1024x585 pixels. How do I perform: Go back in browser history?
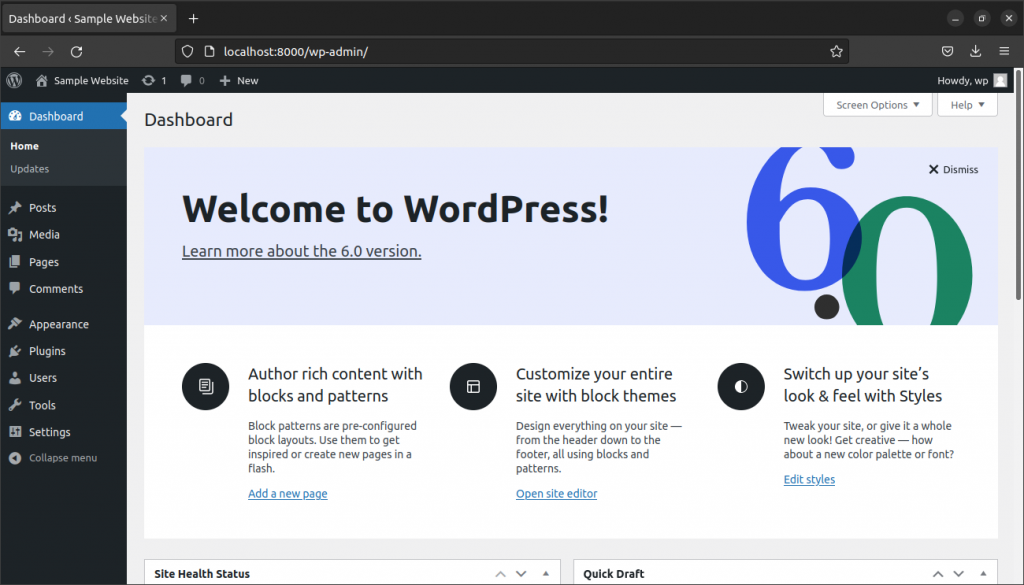click(20, 52)
